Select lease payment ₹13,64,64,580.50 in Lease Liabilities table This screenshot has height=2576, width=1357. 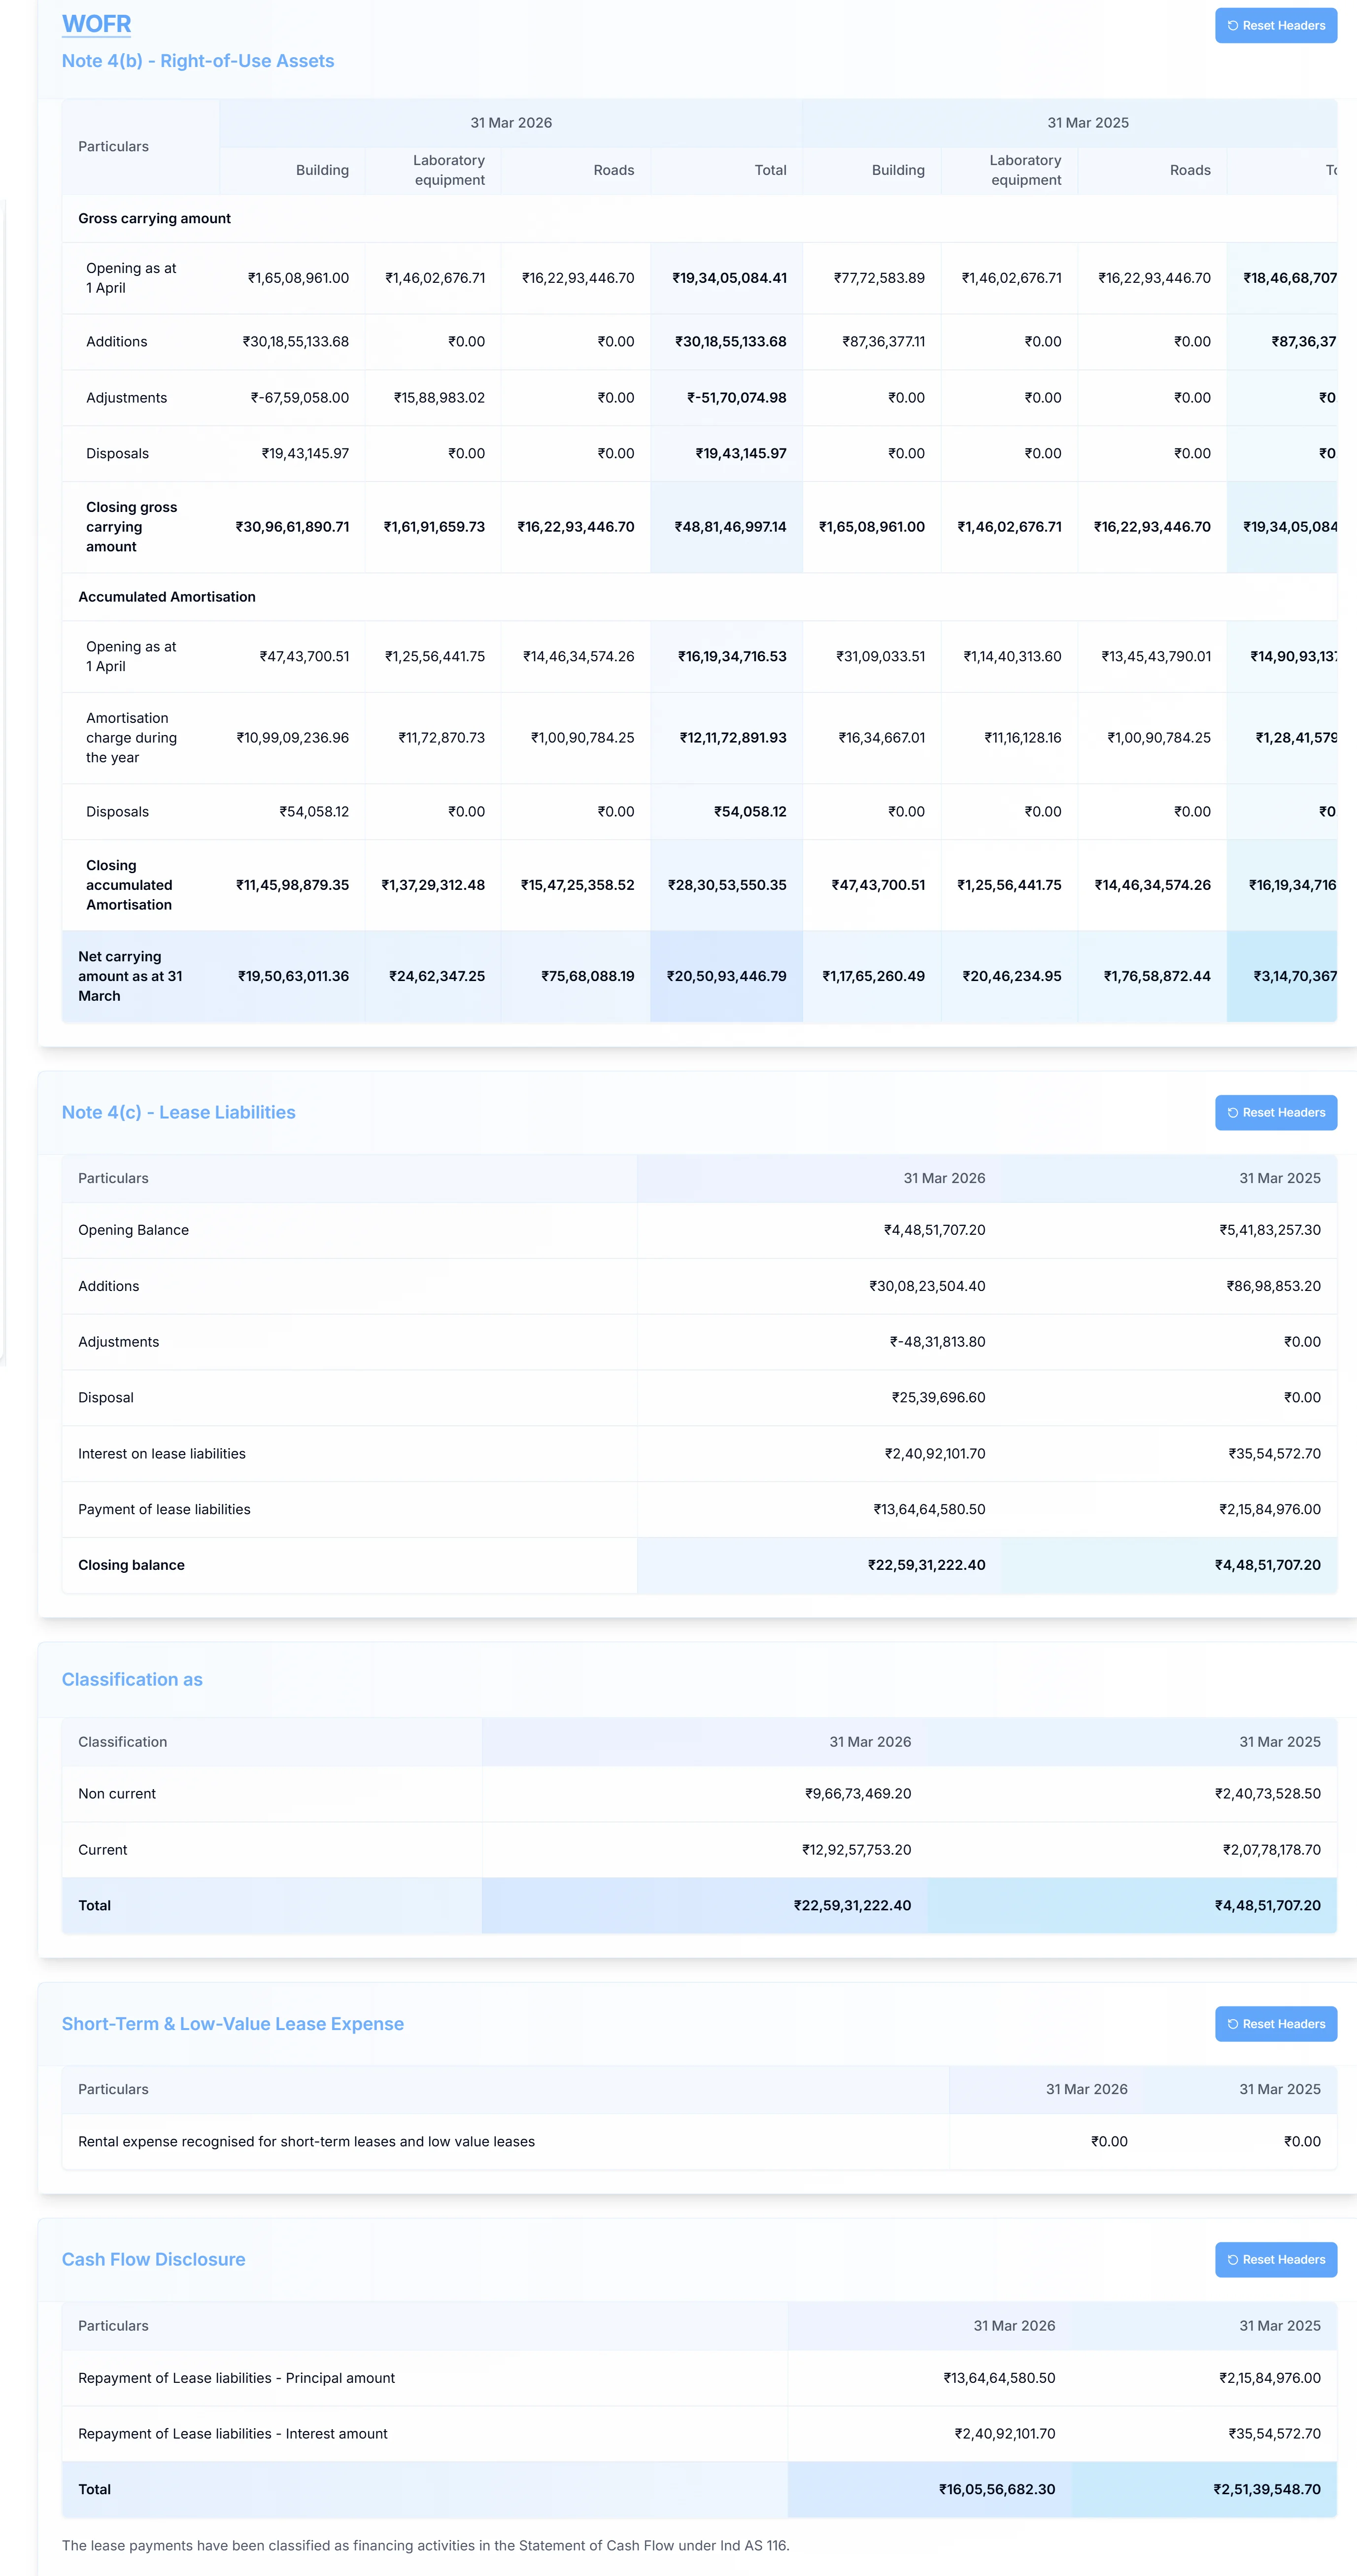tap(929, 1509)
